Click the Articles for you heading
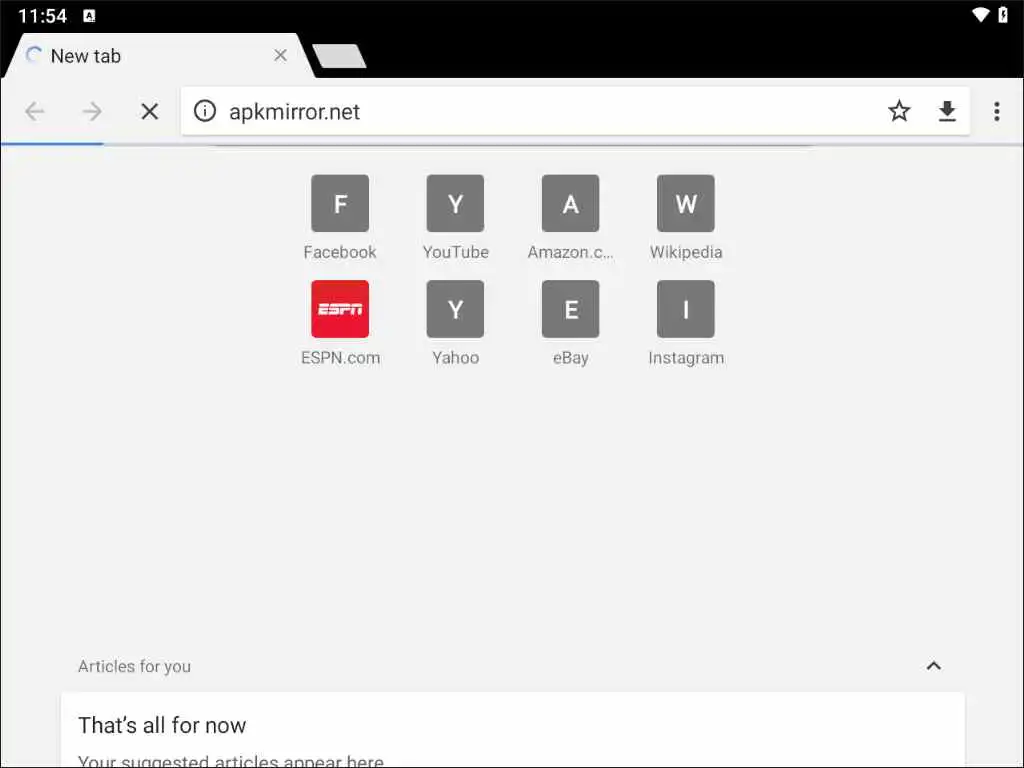 (135, 666)
